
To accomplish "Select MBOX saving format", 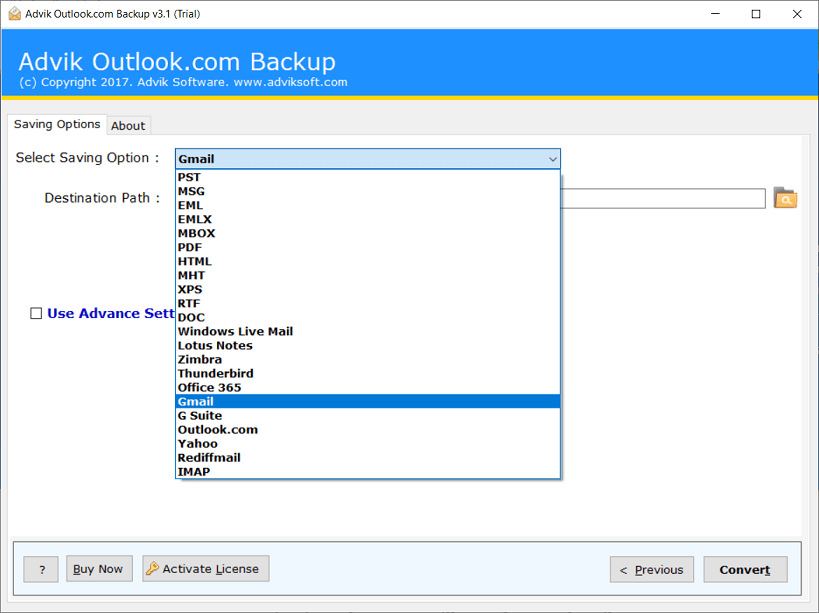I will pos(196,233).
